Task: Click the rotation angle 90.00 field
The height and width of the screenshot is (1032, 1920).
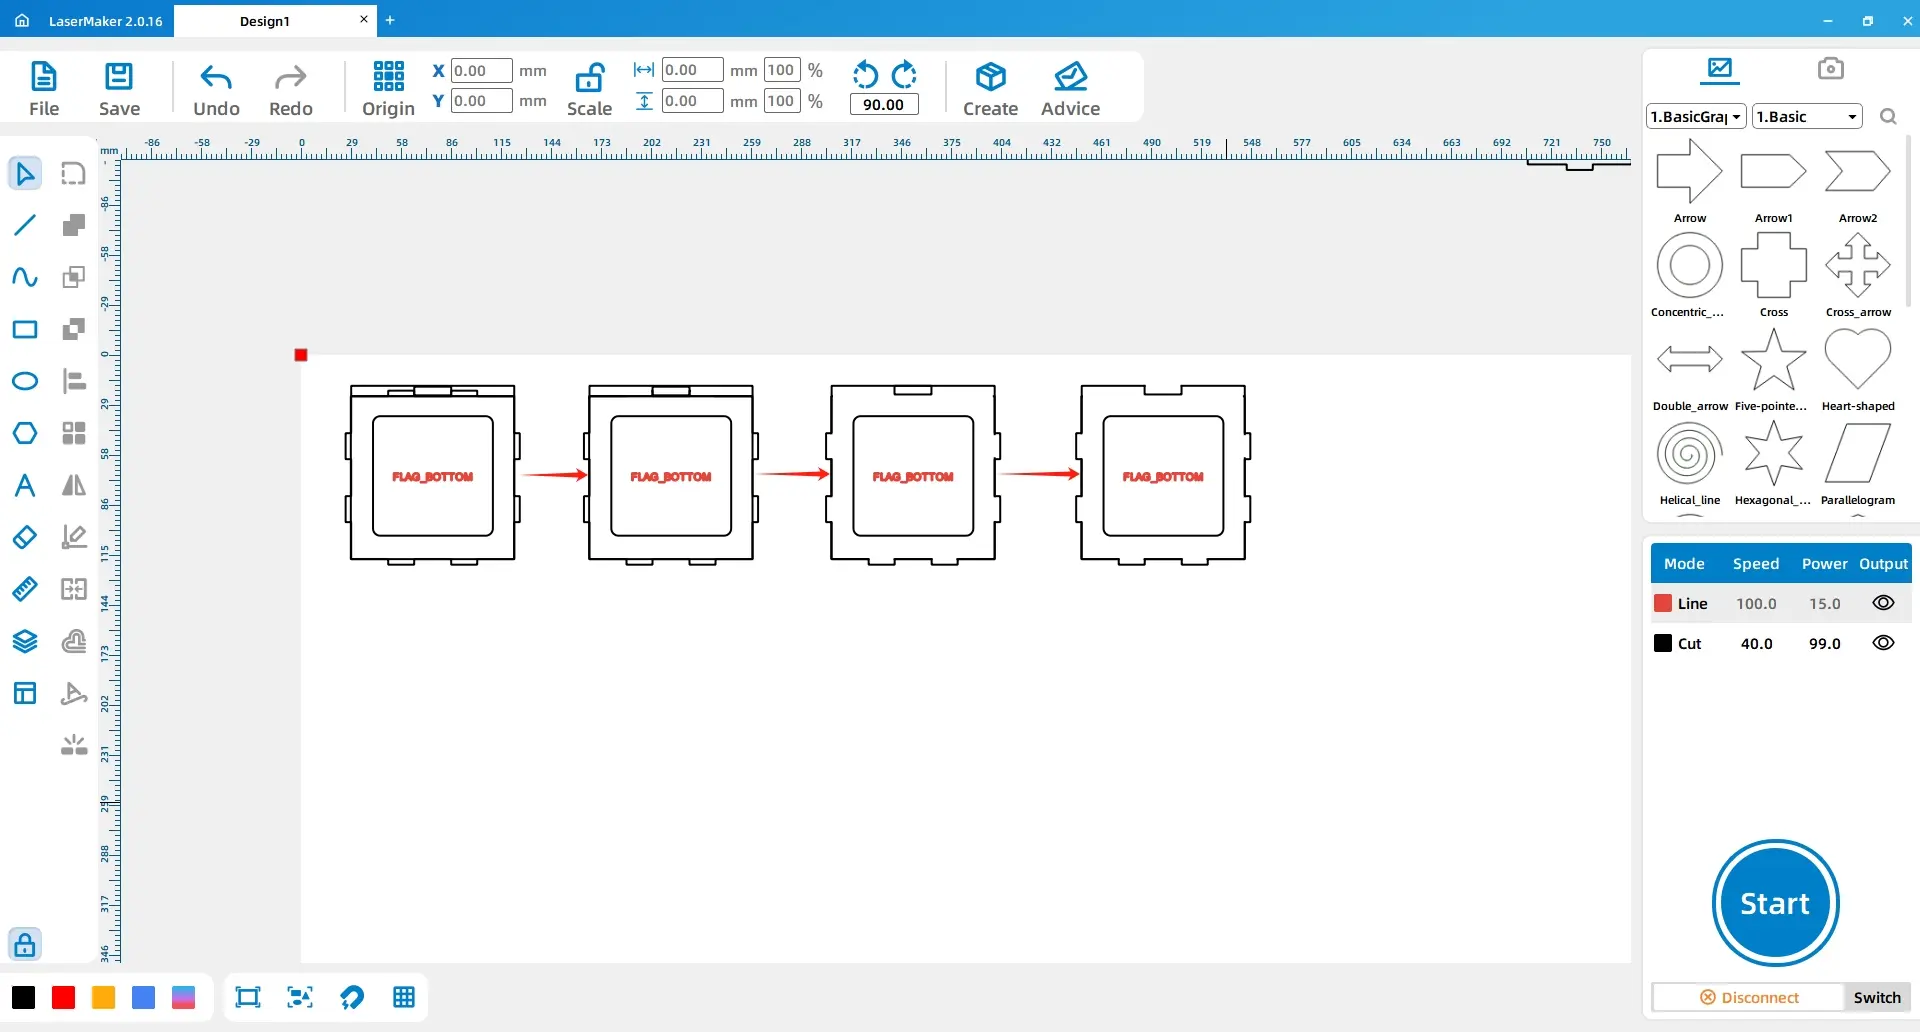Action: click(x=884, y=104)
